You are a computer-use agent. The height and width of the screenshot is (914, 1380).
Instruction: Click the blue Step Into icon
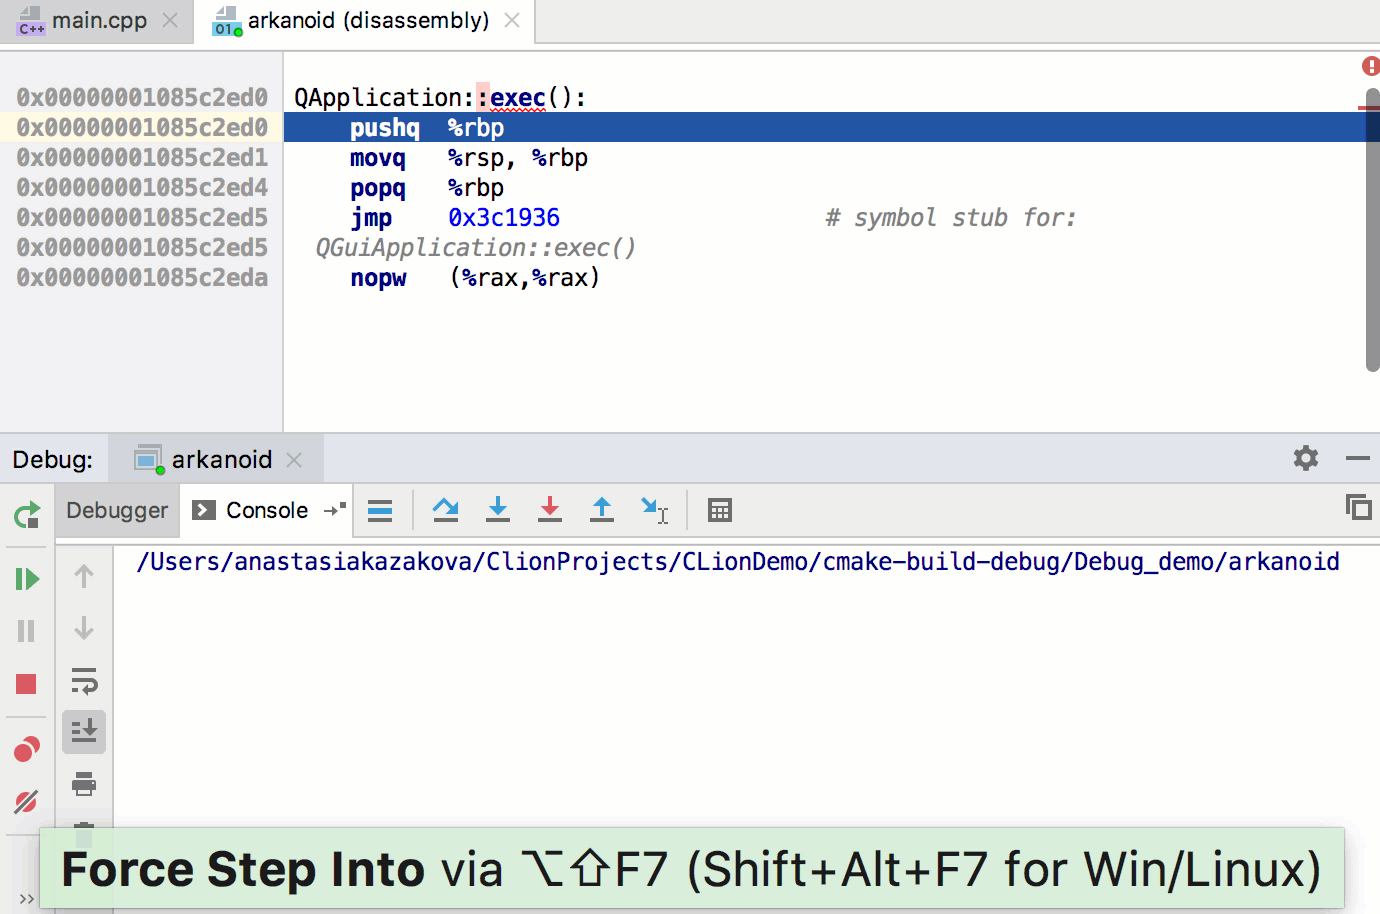[498, 510]
